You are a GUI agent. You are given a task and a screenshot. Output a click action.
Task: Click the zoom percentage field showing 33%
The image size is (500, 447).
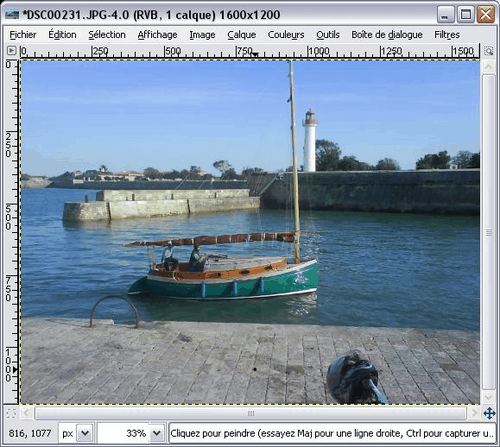click(x=123, y=433)
